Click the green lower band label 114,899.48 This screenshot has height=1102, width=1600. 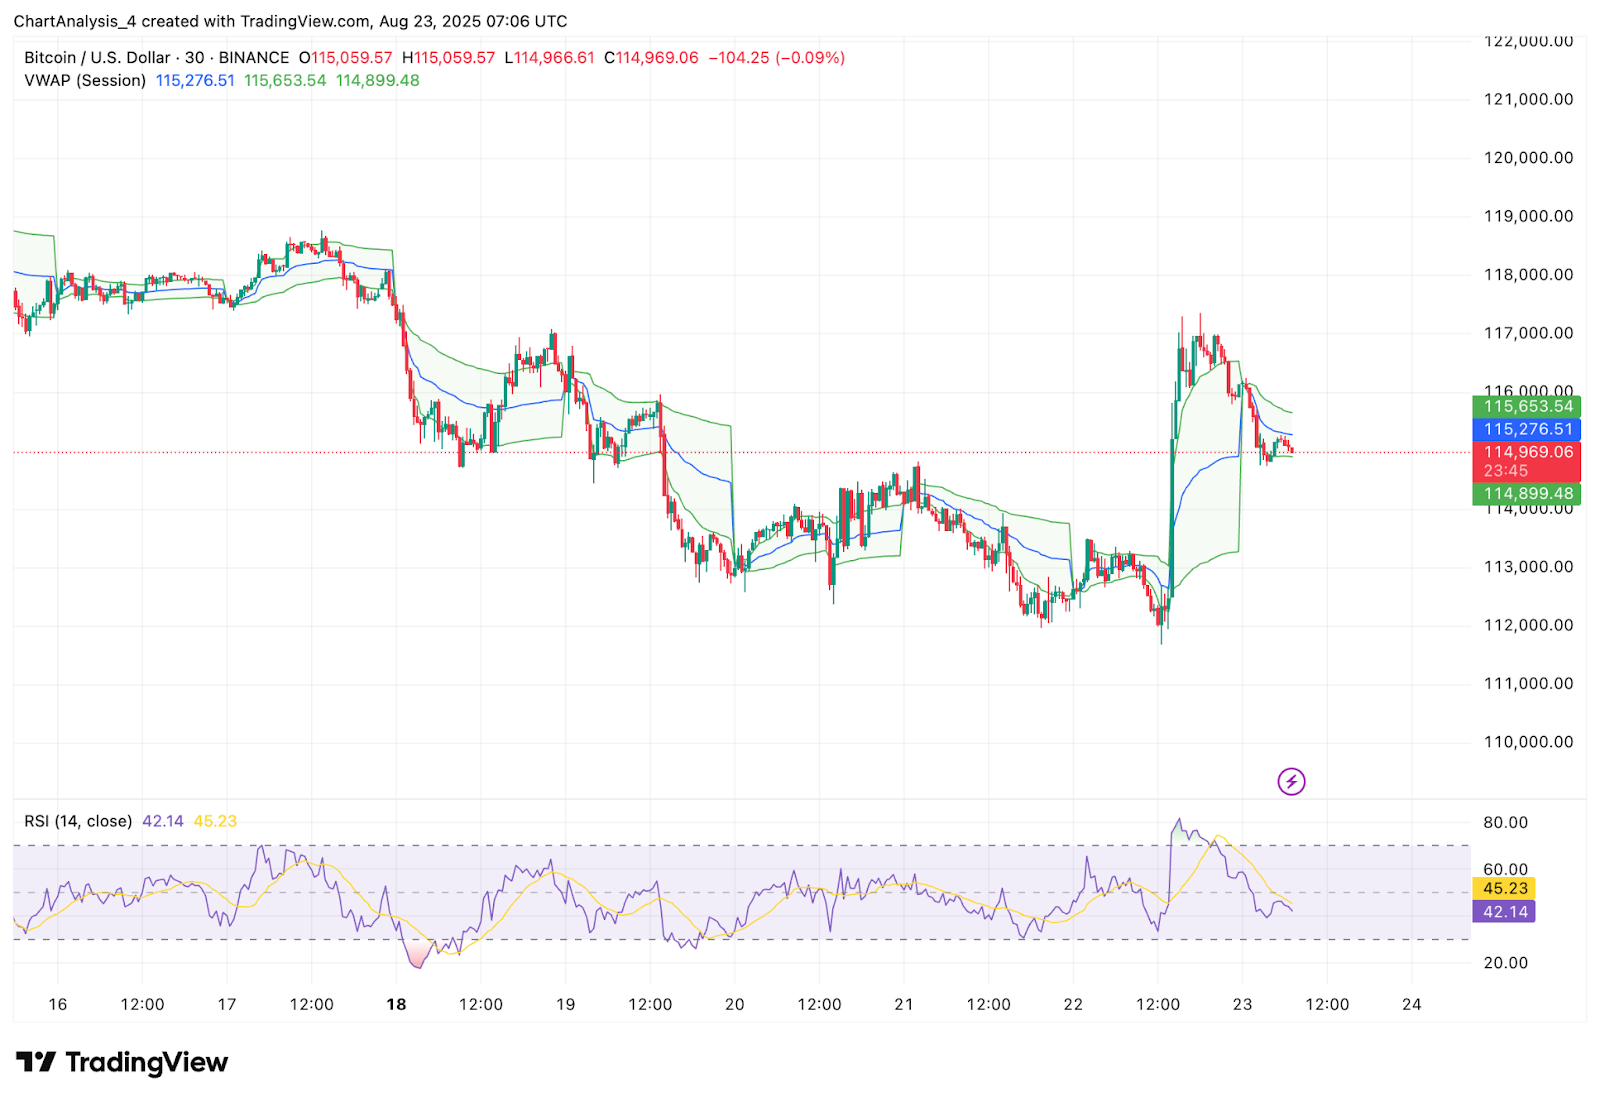1526,493
